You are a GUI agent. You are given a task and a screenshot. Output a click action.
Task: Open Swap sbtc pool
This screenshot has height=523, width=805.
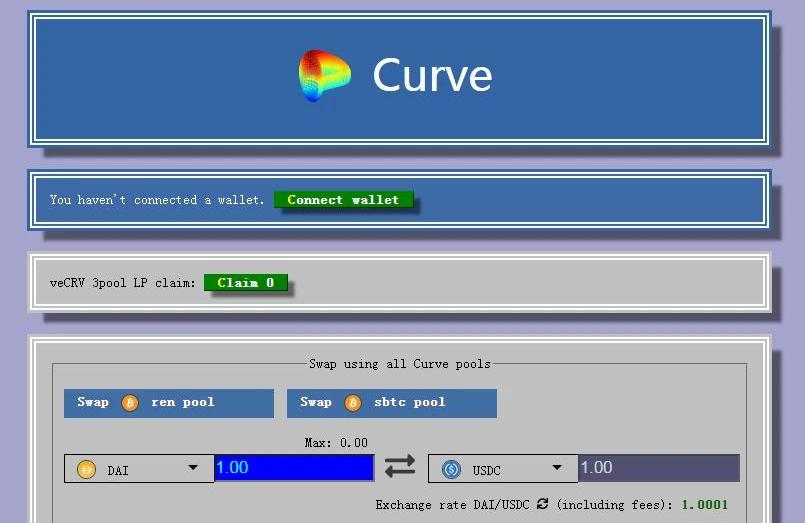coord(392,403)
